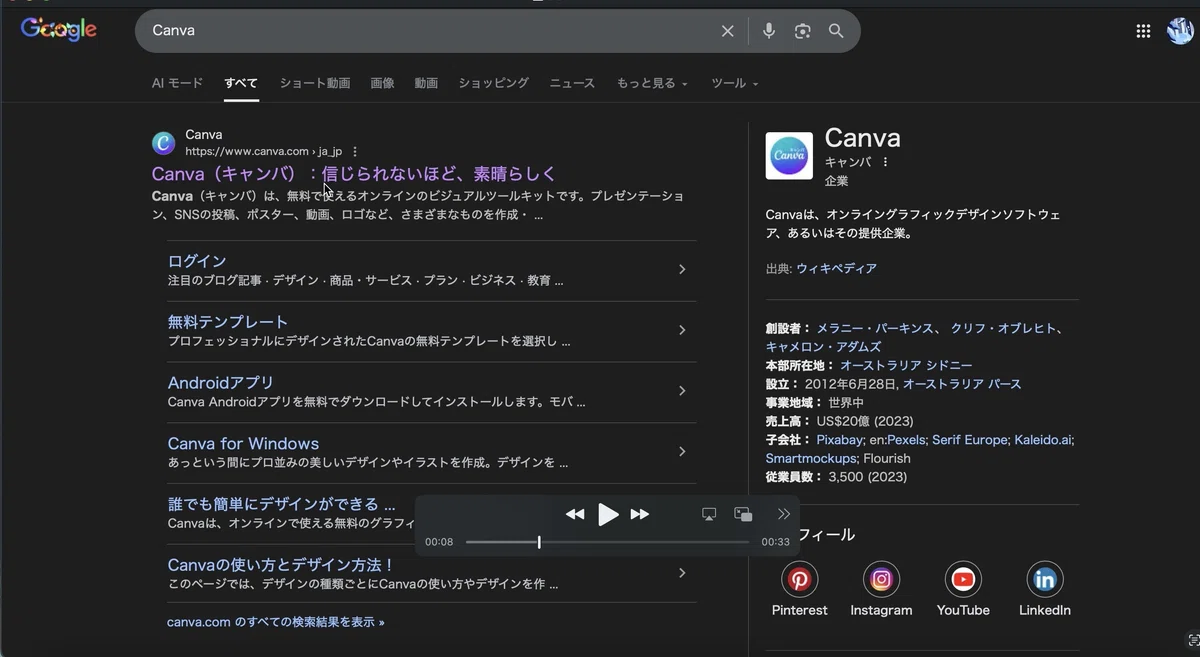
Task: Open Canvaの使い方とデザイン方法！ link
Action: click(x=281, y=565)
